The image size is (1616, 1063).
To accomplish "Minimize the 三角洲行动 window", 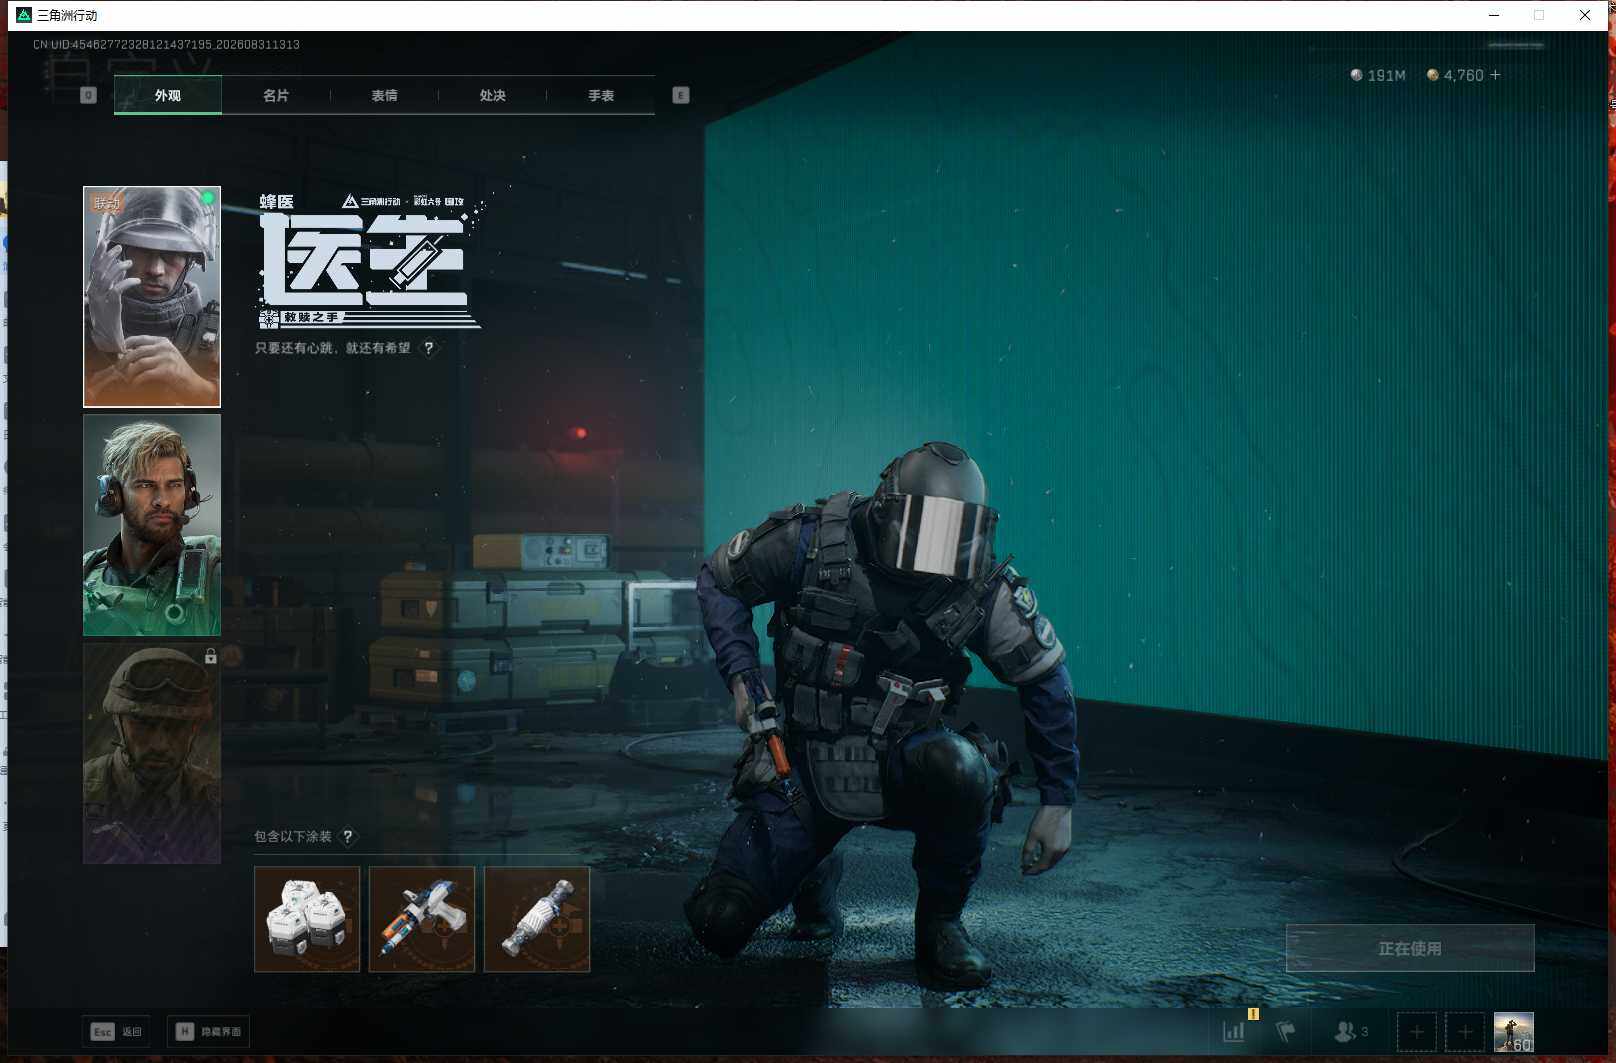I will [1494, 15].
